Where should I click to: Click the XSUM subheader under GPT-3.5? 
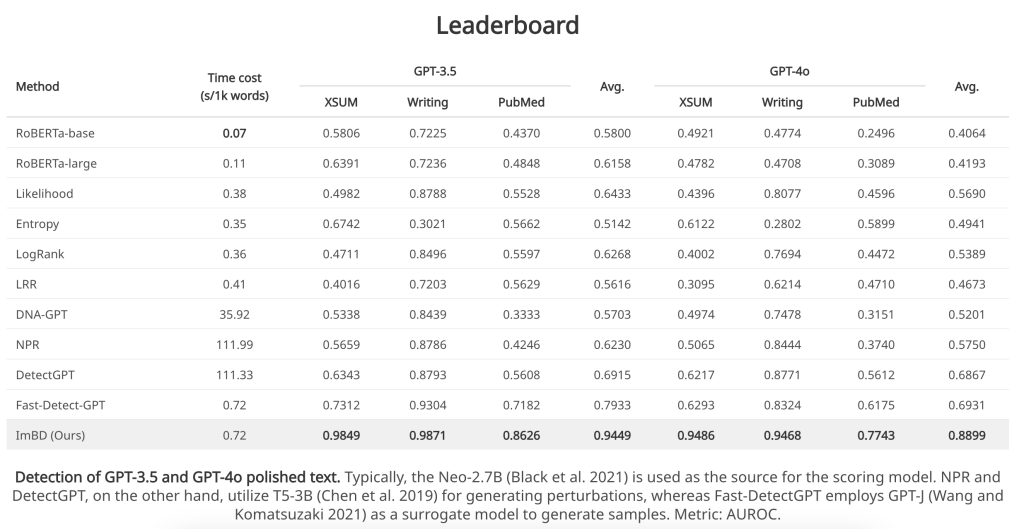(341, 103)
